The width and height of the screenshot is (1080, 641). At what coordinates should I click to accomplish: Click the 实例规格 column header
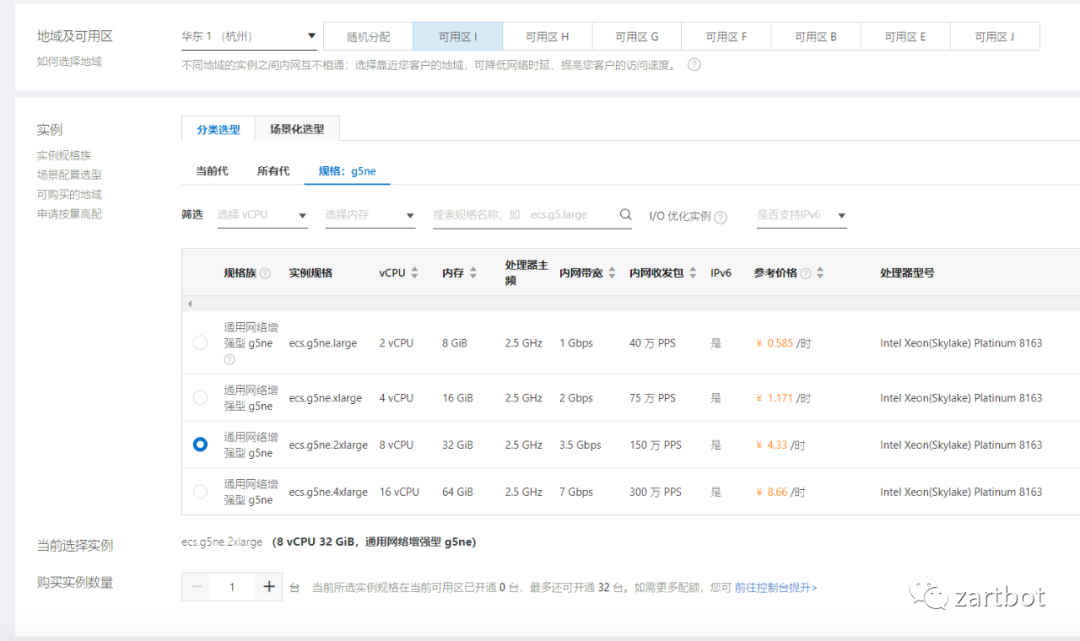[311, 273]
